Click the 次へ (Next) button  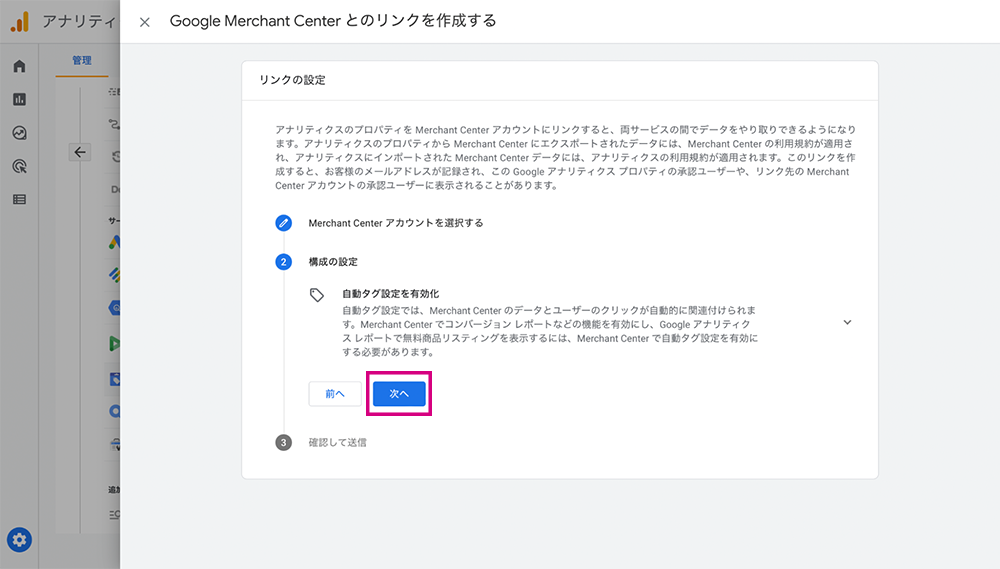coord(399,394)
